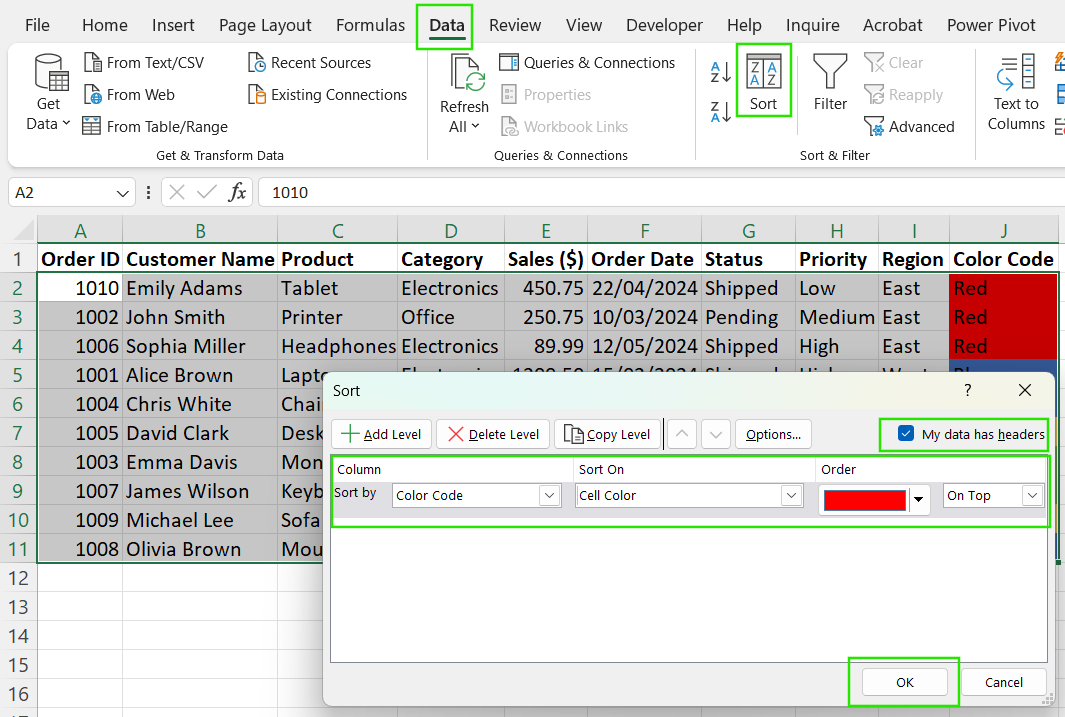
Task: Reapply the filter
Action: tap(903, 94)
